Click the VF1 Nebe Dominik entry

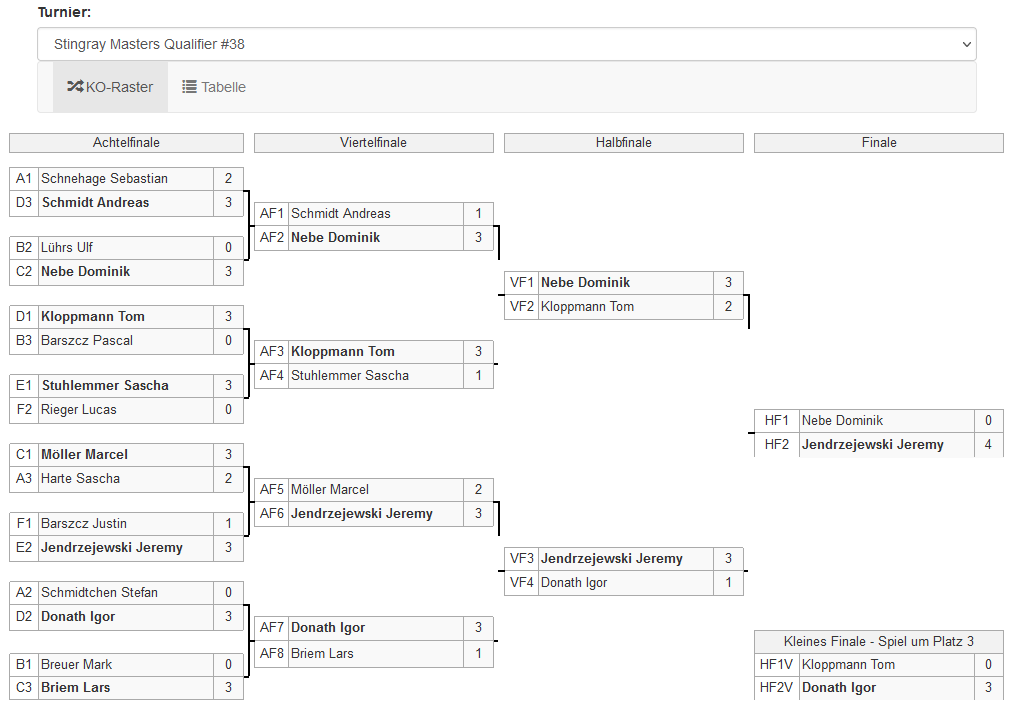[586, 282]
